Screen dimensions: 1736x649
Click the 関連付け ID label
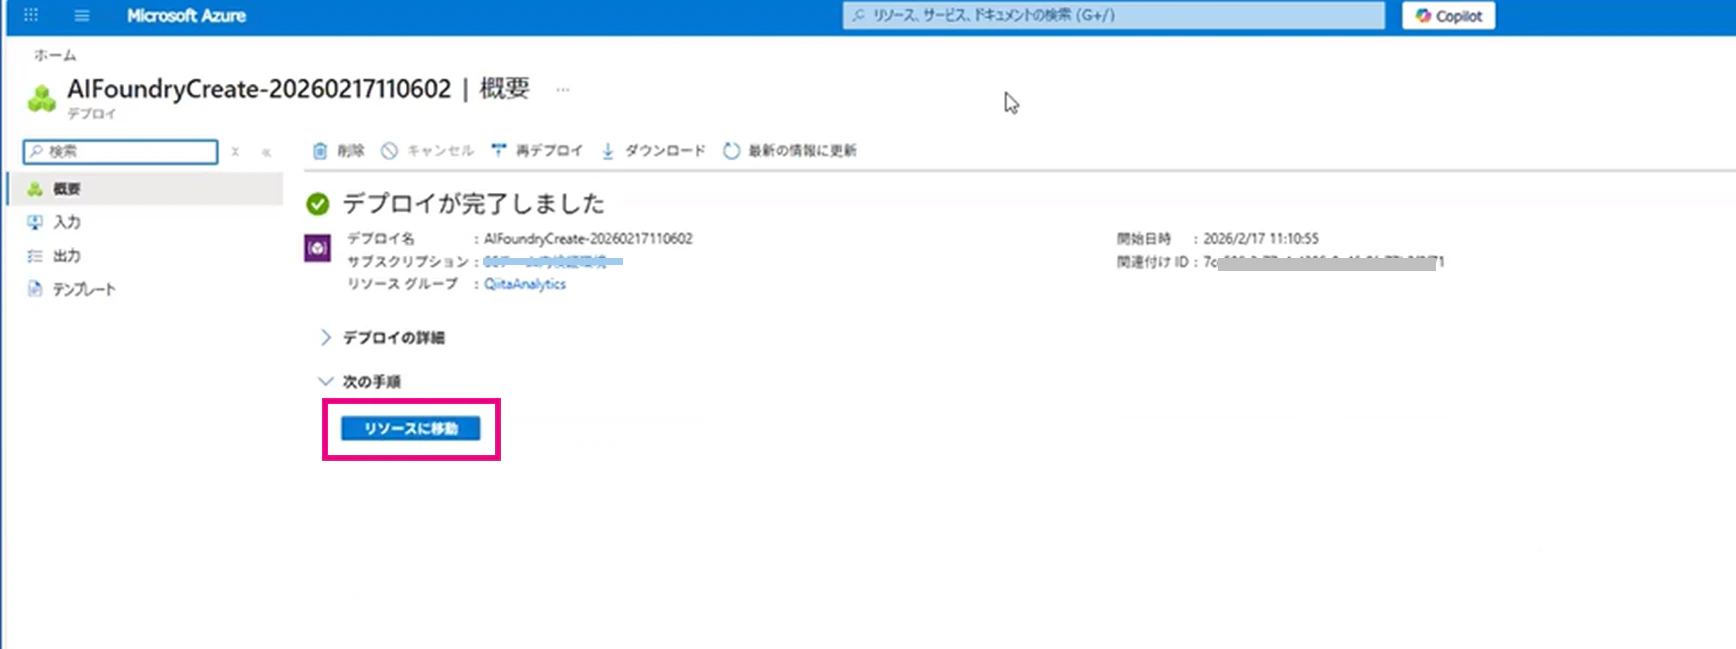pyautogui.click(x=1152, y=262)
